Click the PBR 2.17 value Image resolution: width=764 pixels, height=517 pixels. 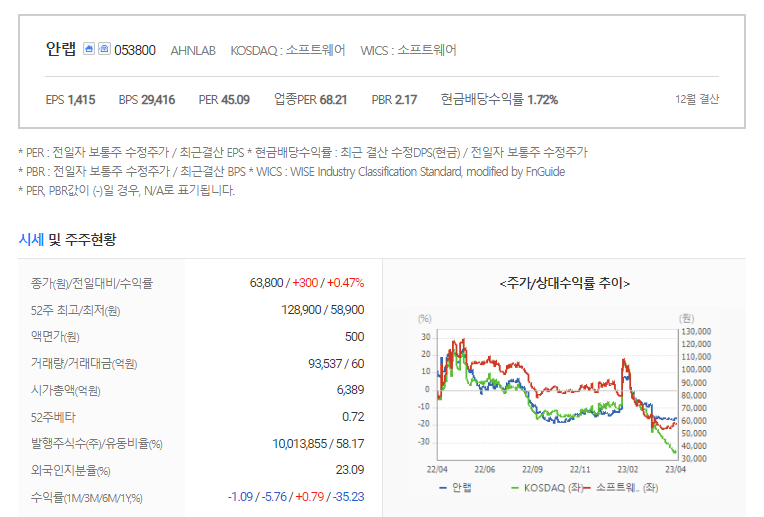pyautogui.click(x=394, y=100)
